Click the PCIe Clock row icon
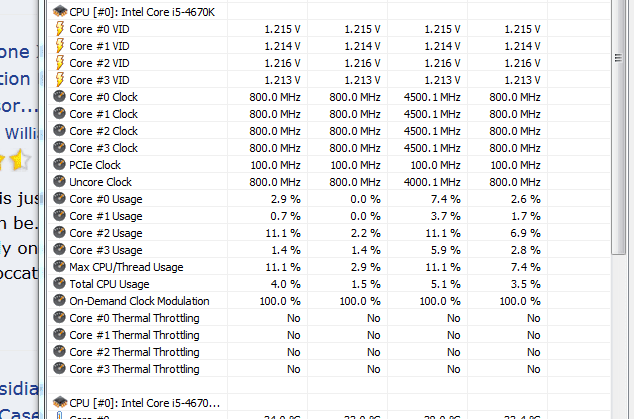 (x=58, y=165)
